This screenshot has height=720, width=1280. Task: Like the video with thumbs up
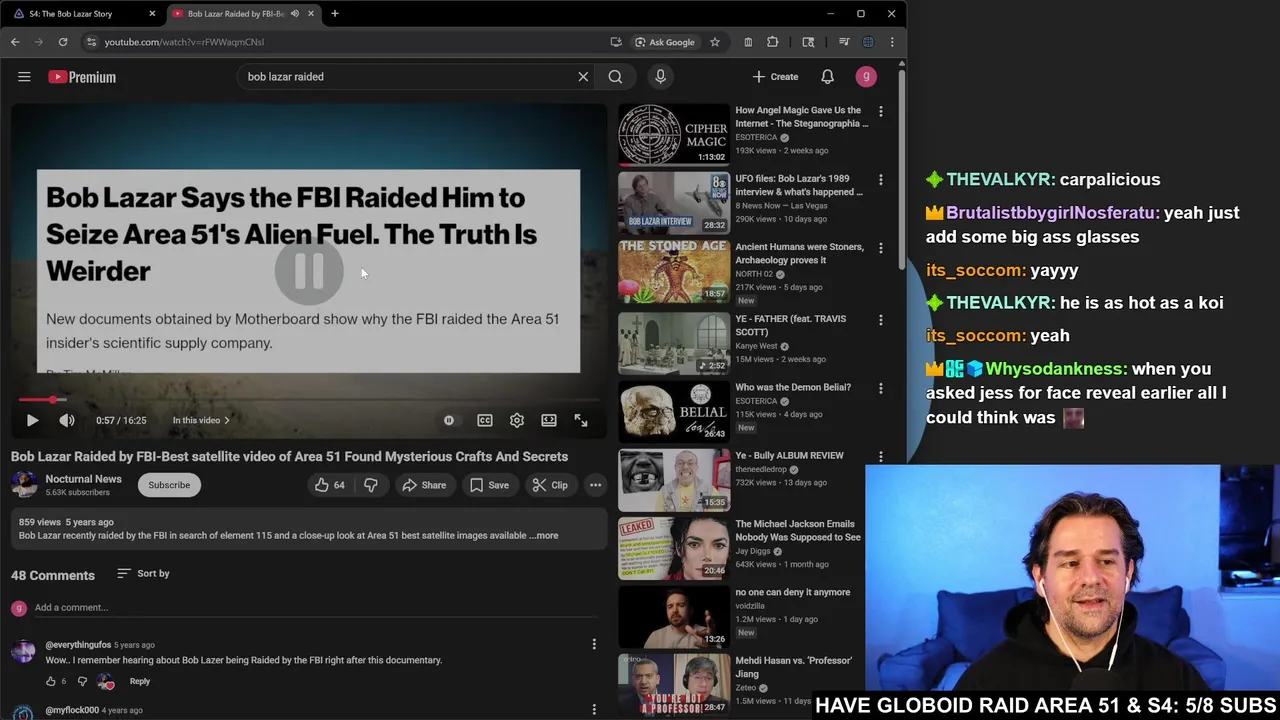[x=331, y=485]
